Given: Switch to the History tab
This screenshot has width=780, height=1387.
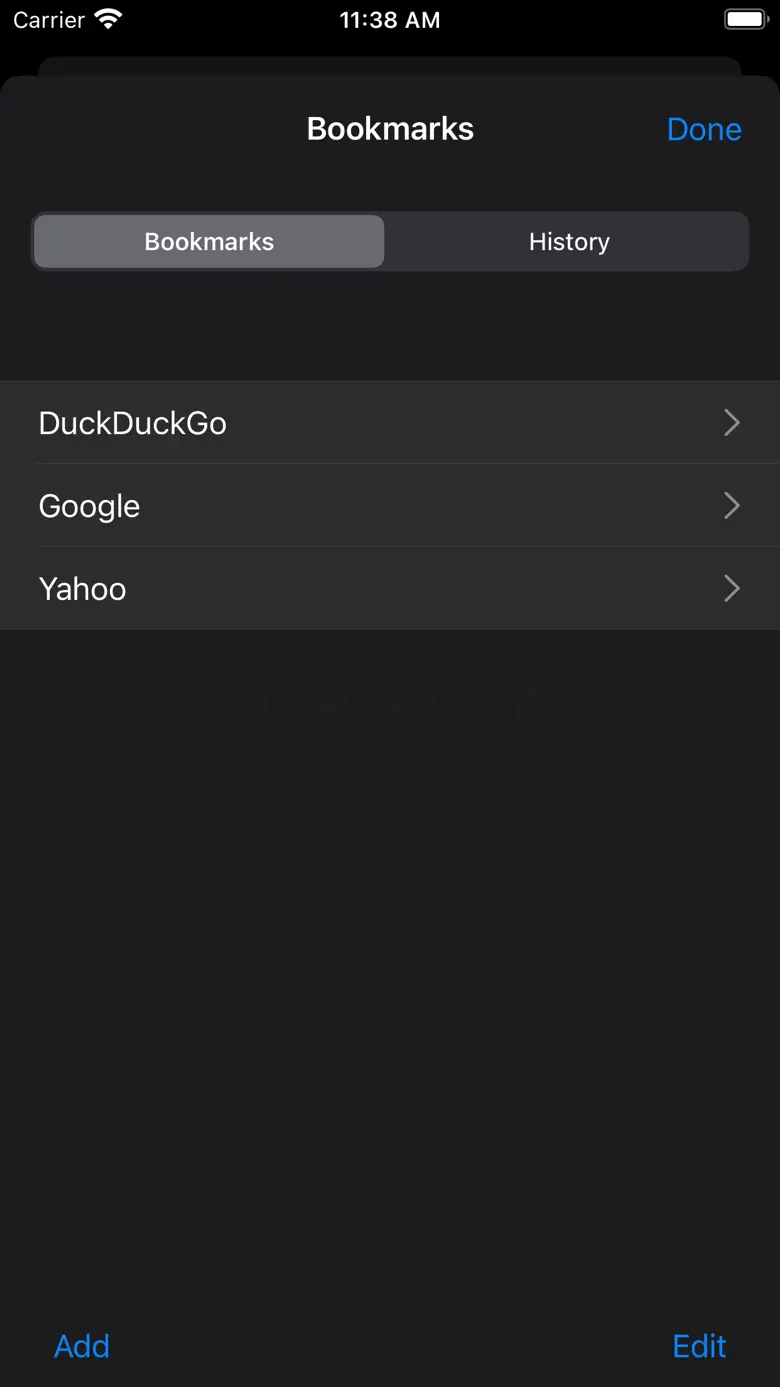Looking at the screenshot, I should (x=568, y=242).
